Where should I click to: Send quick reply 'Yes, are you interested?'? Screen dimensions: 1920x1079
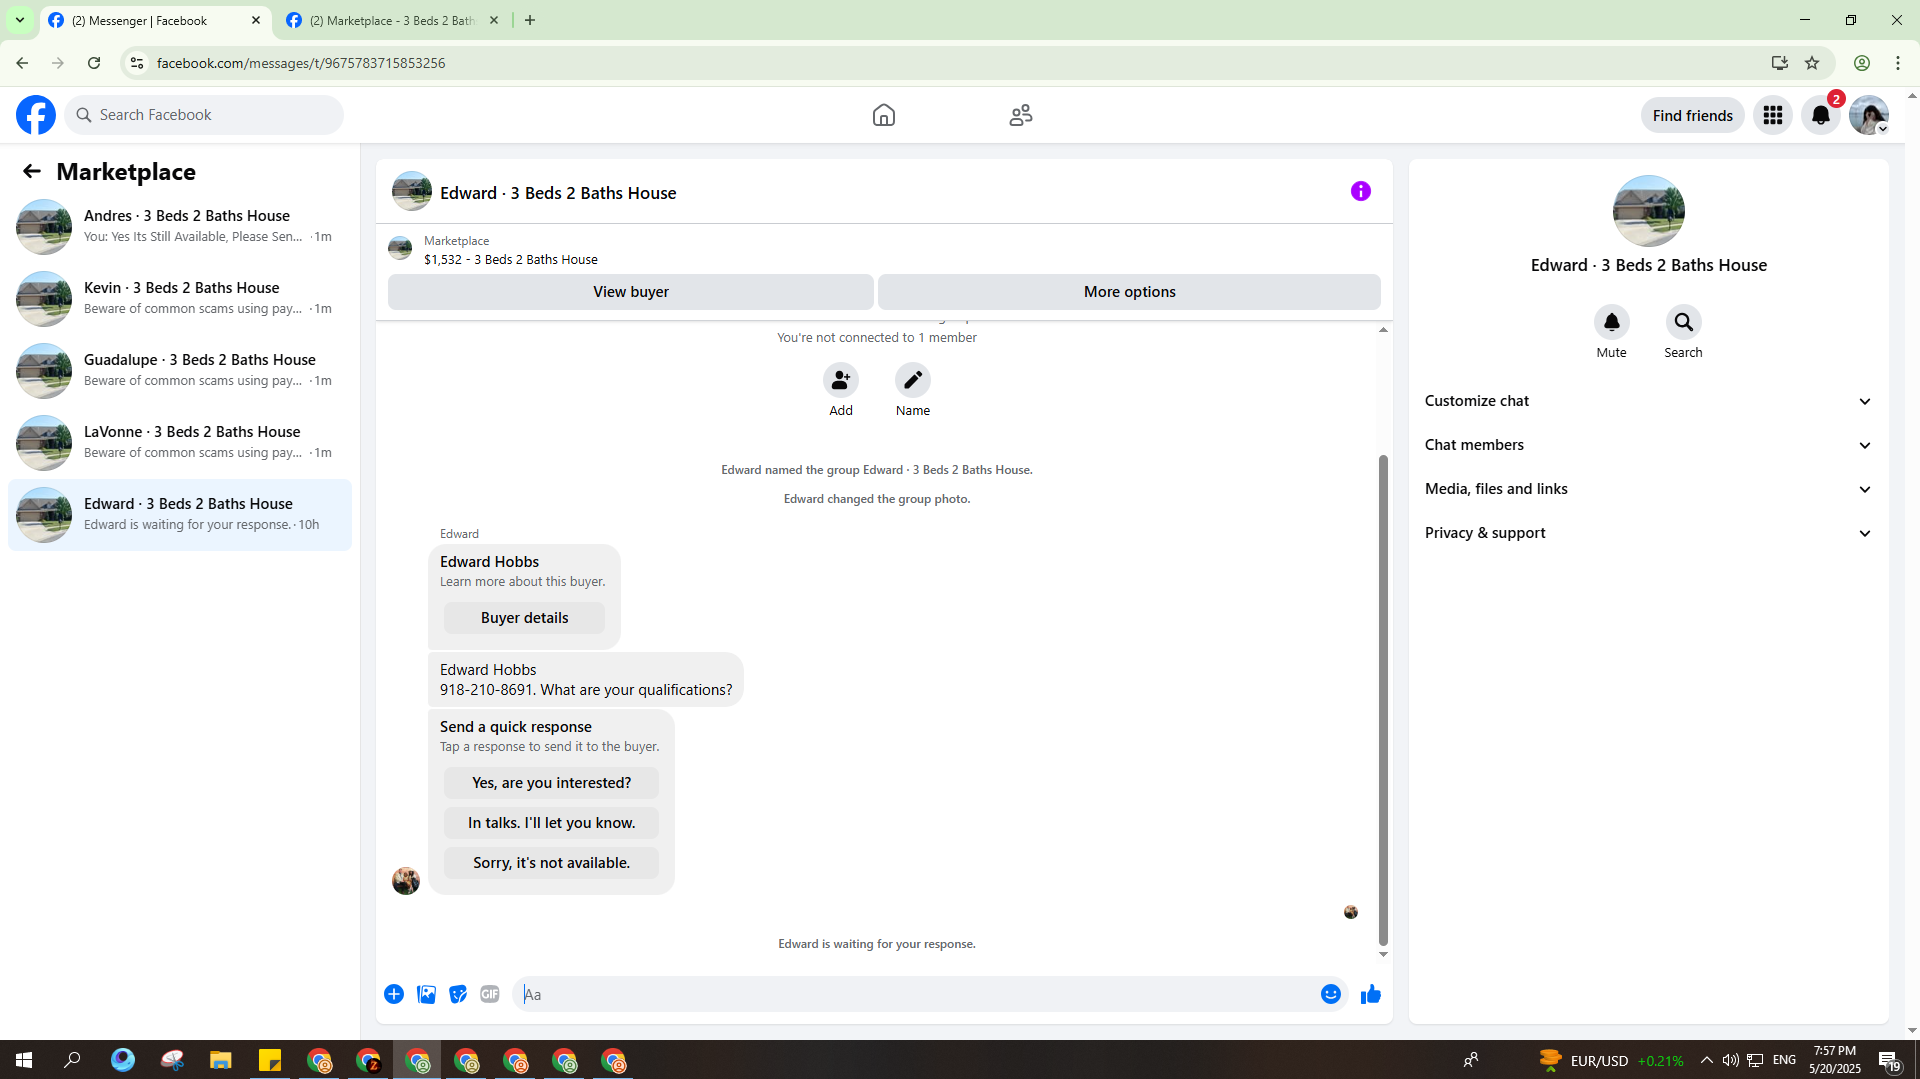click(x=551, y=783)
